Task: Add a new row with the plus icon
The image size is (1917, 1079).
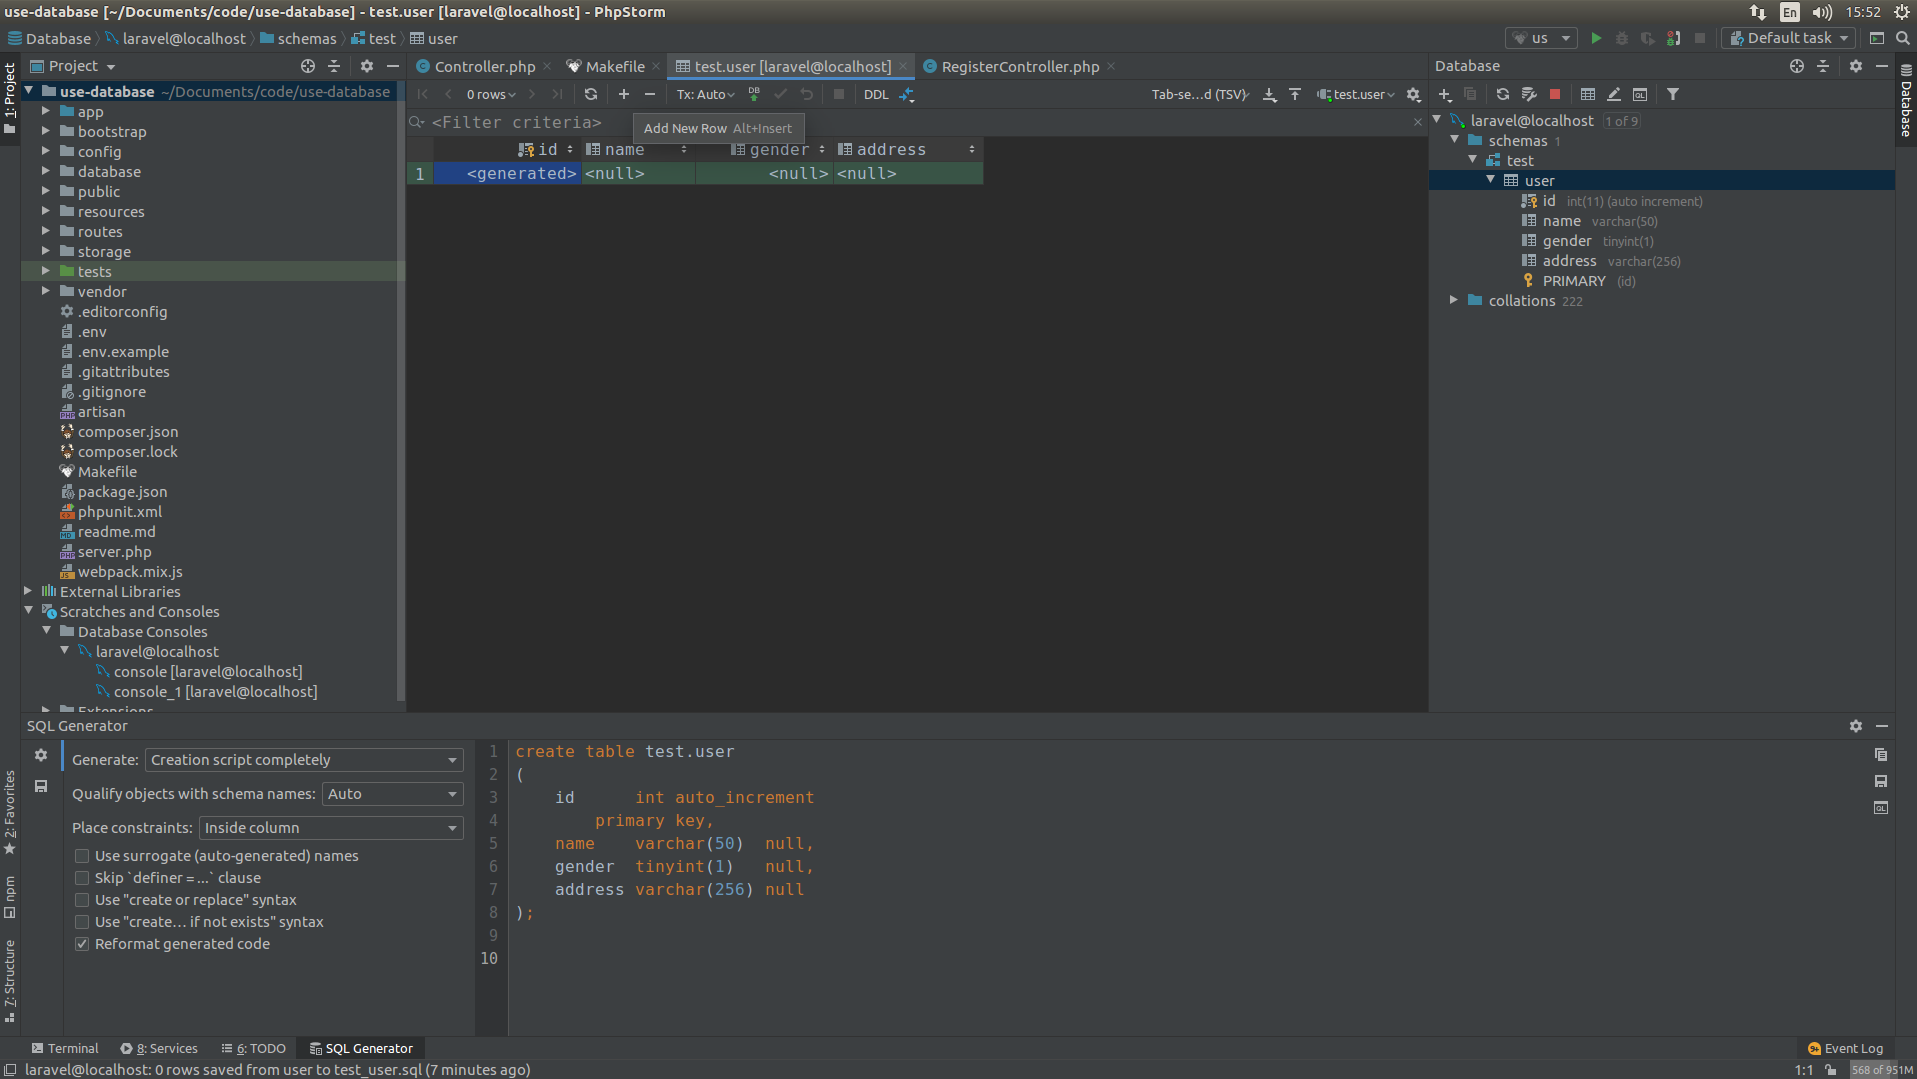Action: tap(624, 94)
